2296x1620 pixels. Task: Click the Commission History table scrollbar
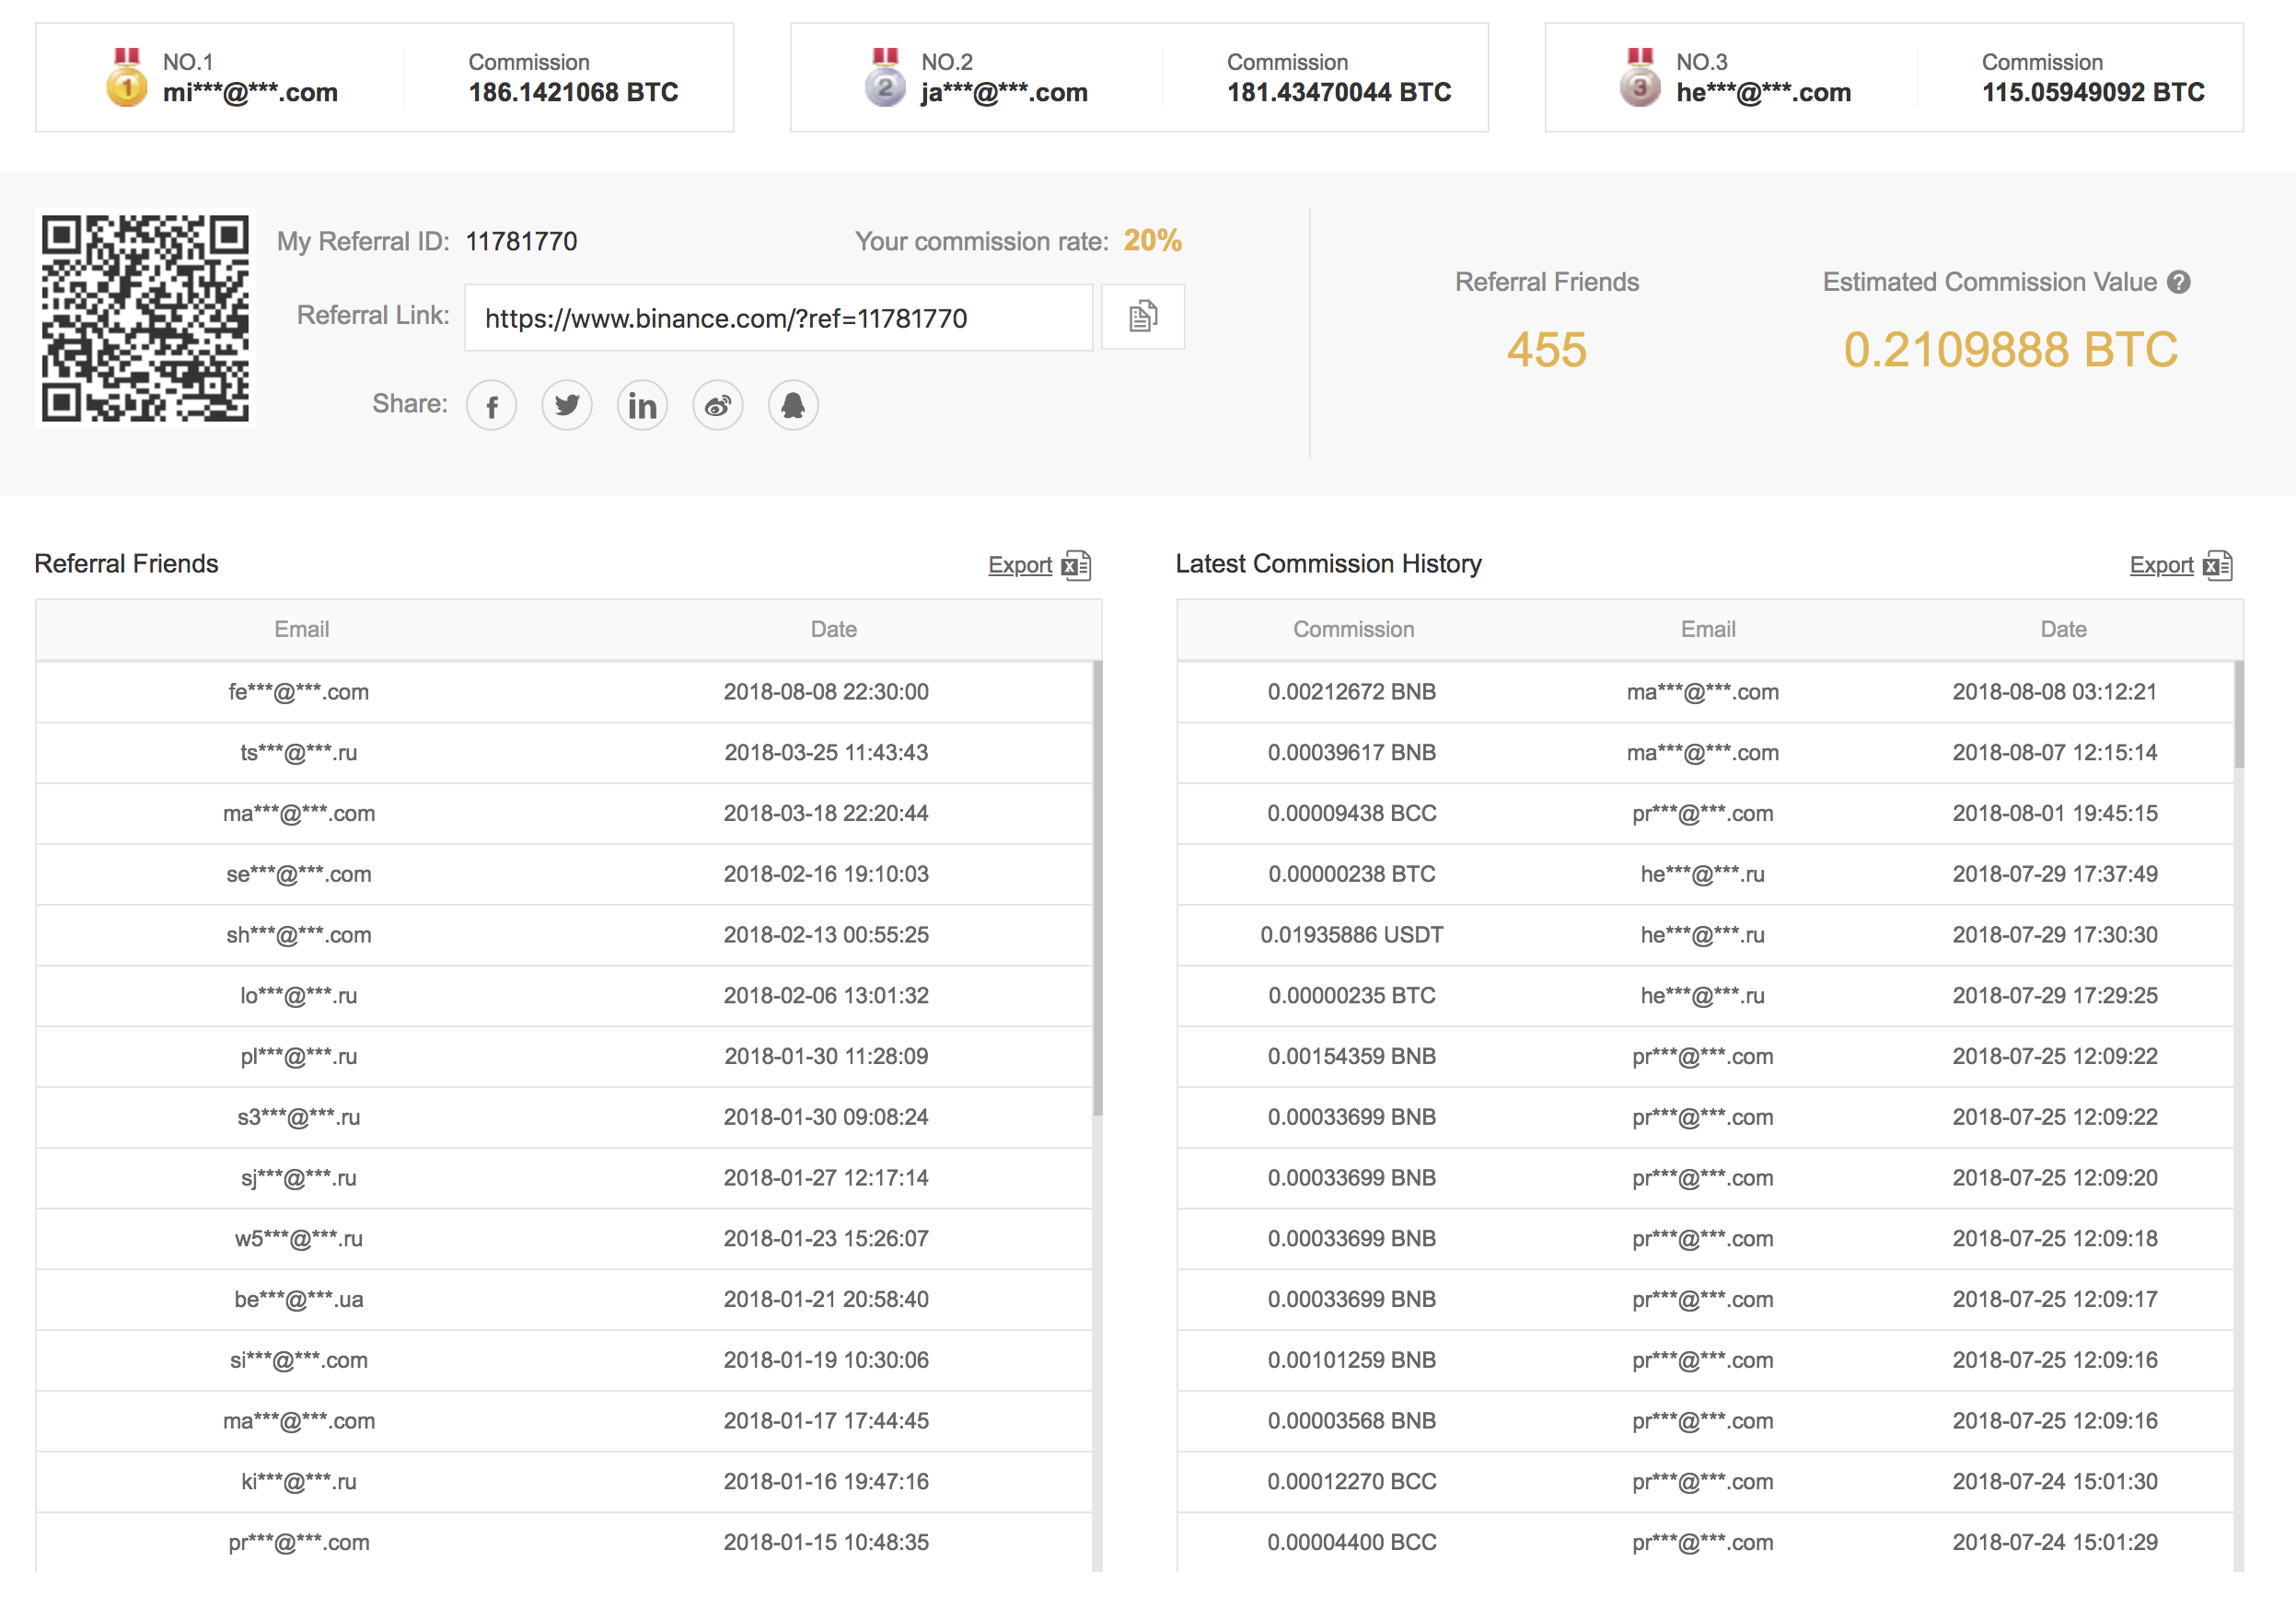coord(2238,716)
